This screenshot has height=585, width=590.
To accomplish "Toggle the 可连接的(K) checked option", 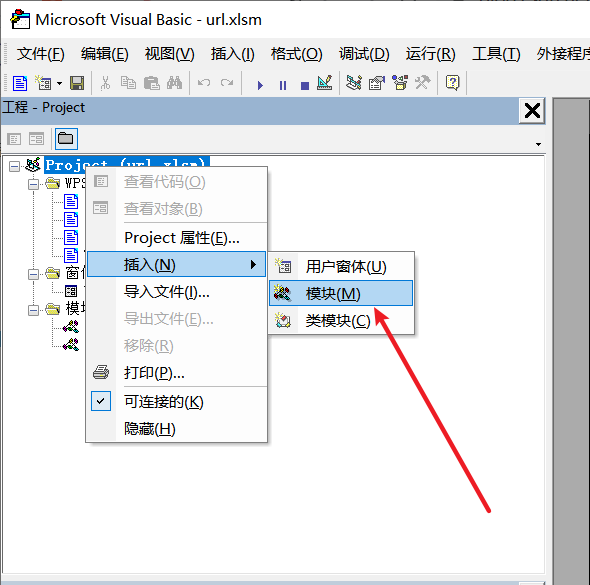I will [x=176, y=401].
